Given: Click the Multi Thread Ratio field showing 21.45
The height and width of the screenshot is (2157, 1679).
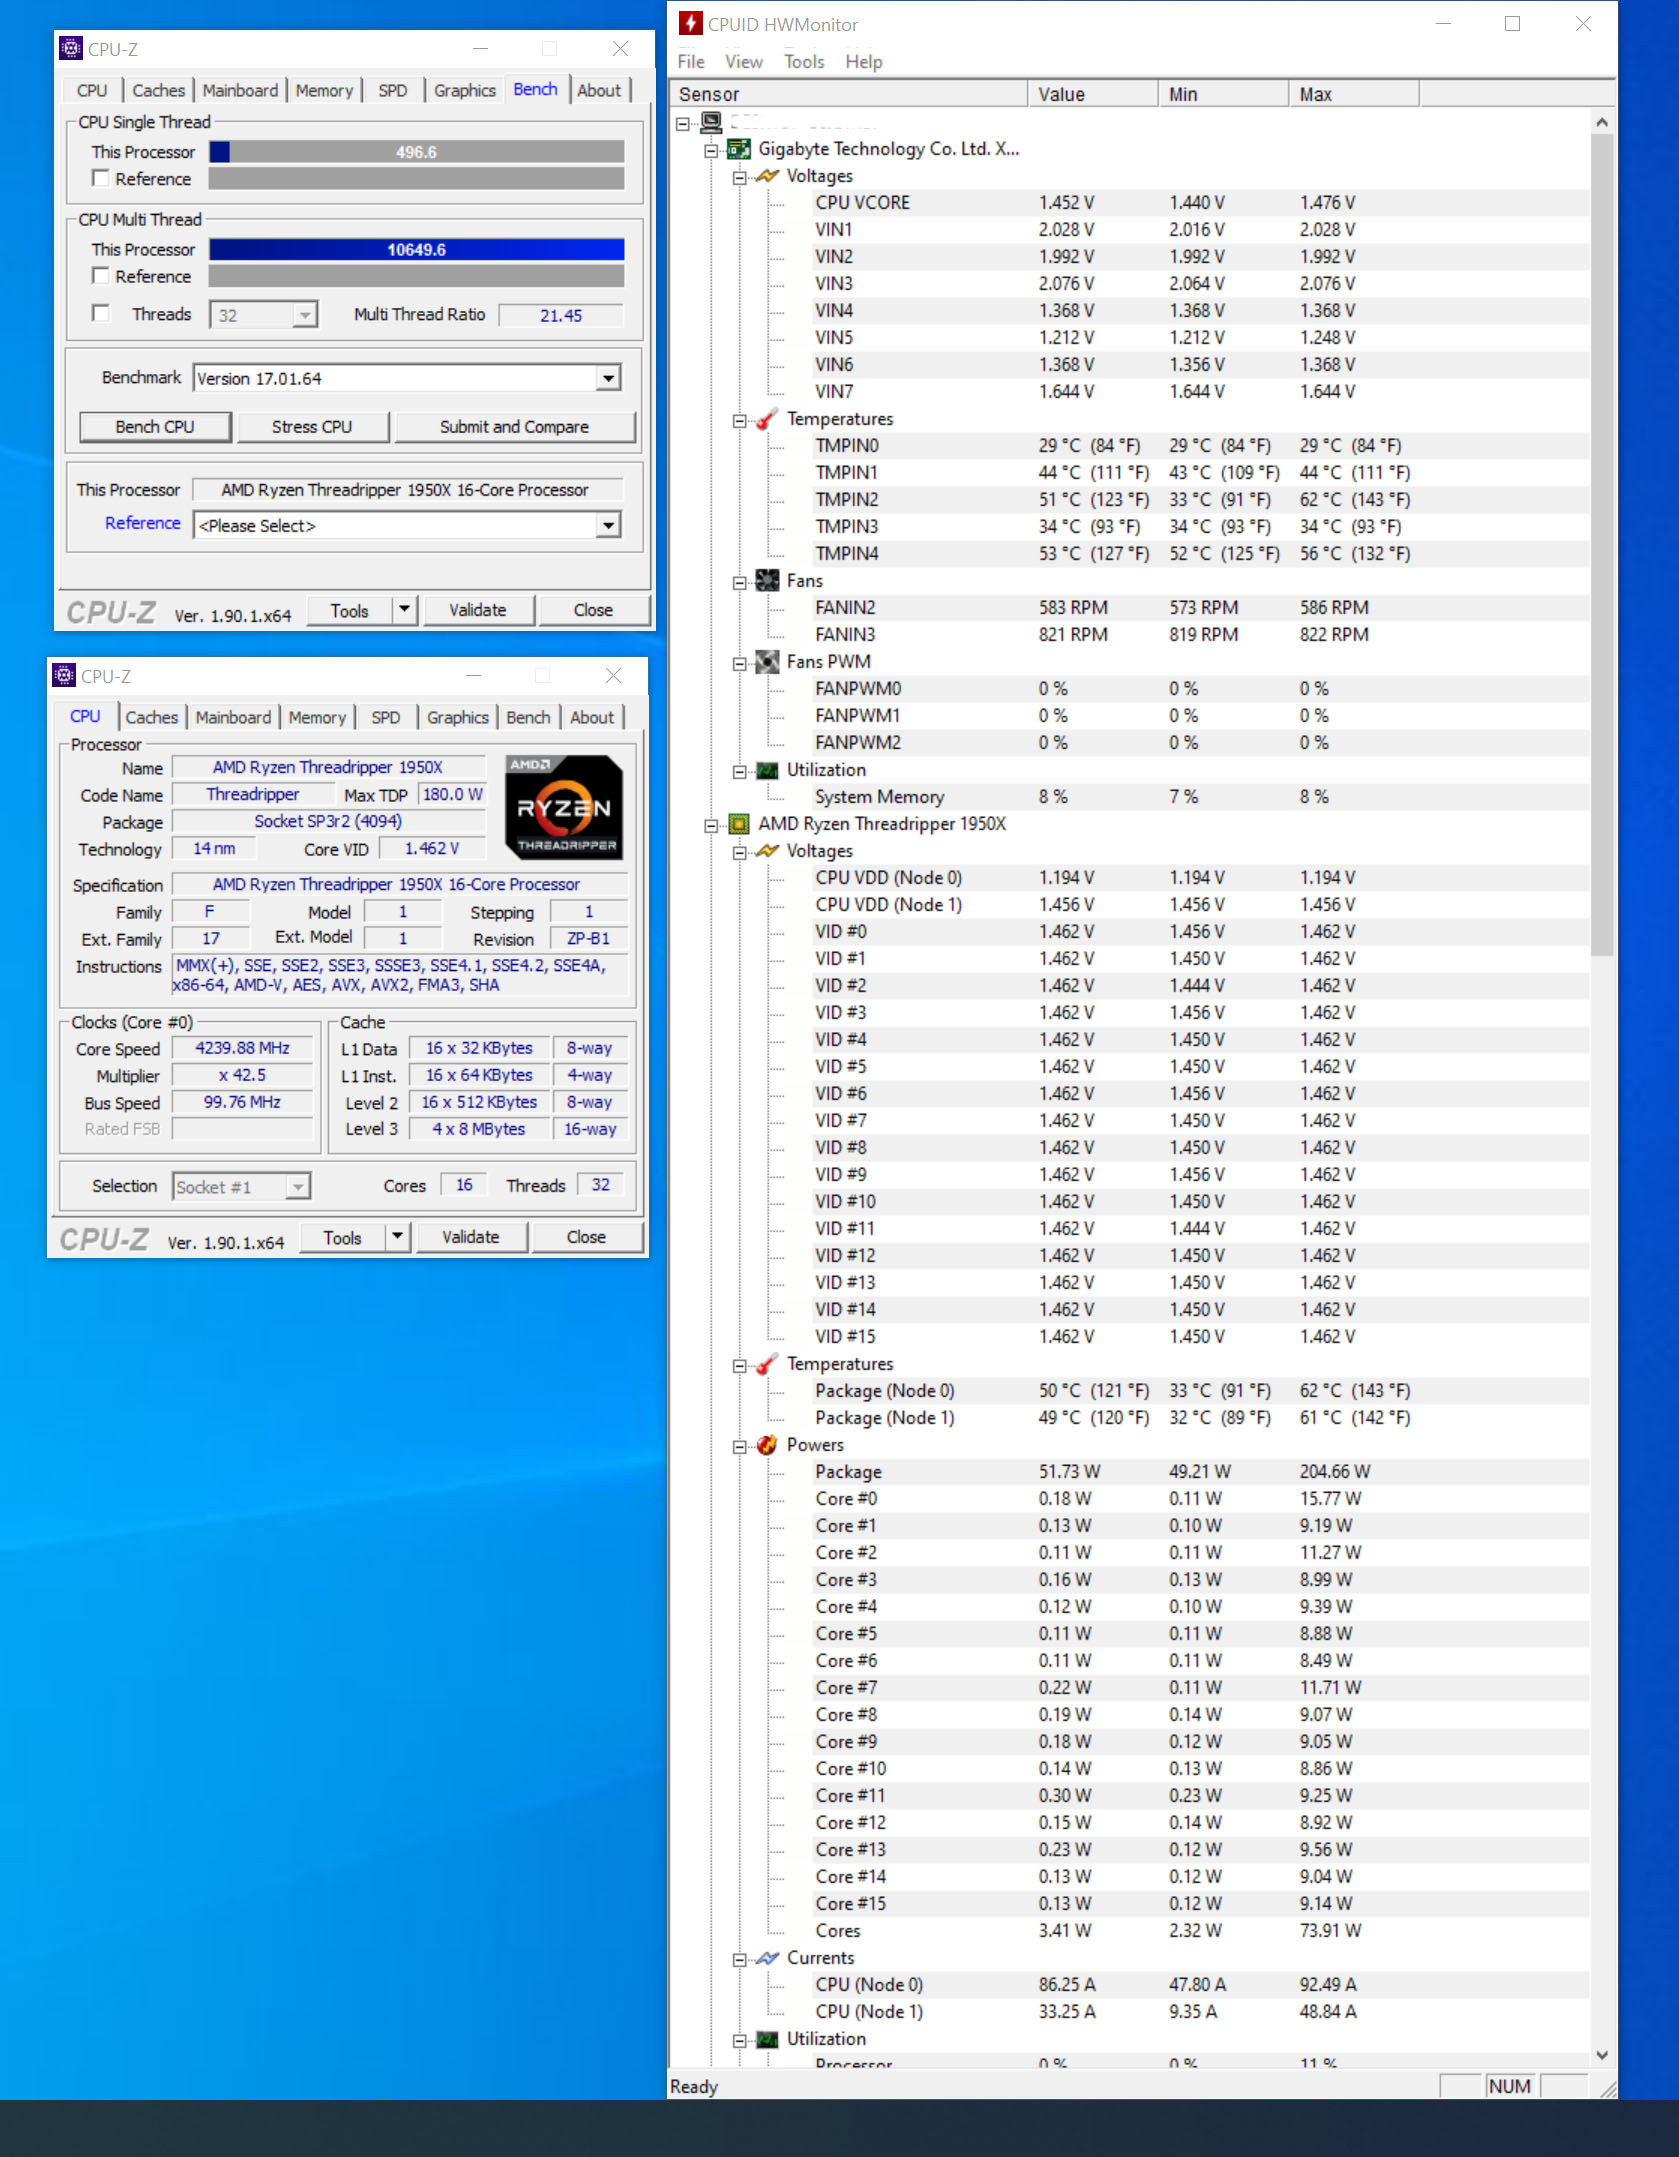Looking at the screenshot, I should pyautogui.click(x=561, y=315).
